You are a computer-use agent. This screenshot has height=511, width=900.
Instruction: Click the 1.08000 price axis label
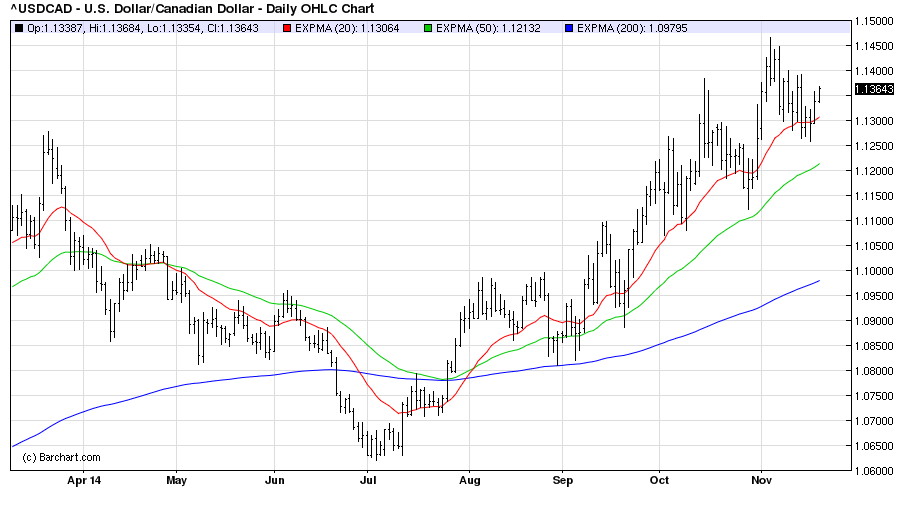(x=875, y=371)
